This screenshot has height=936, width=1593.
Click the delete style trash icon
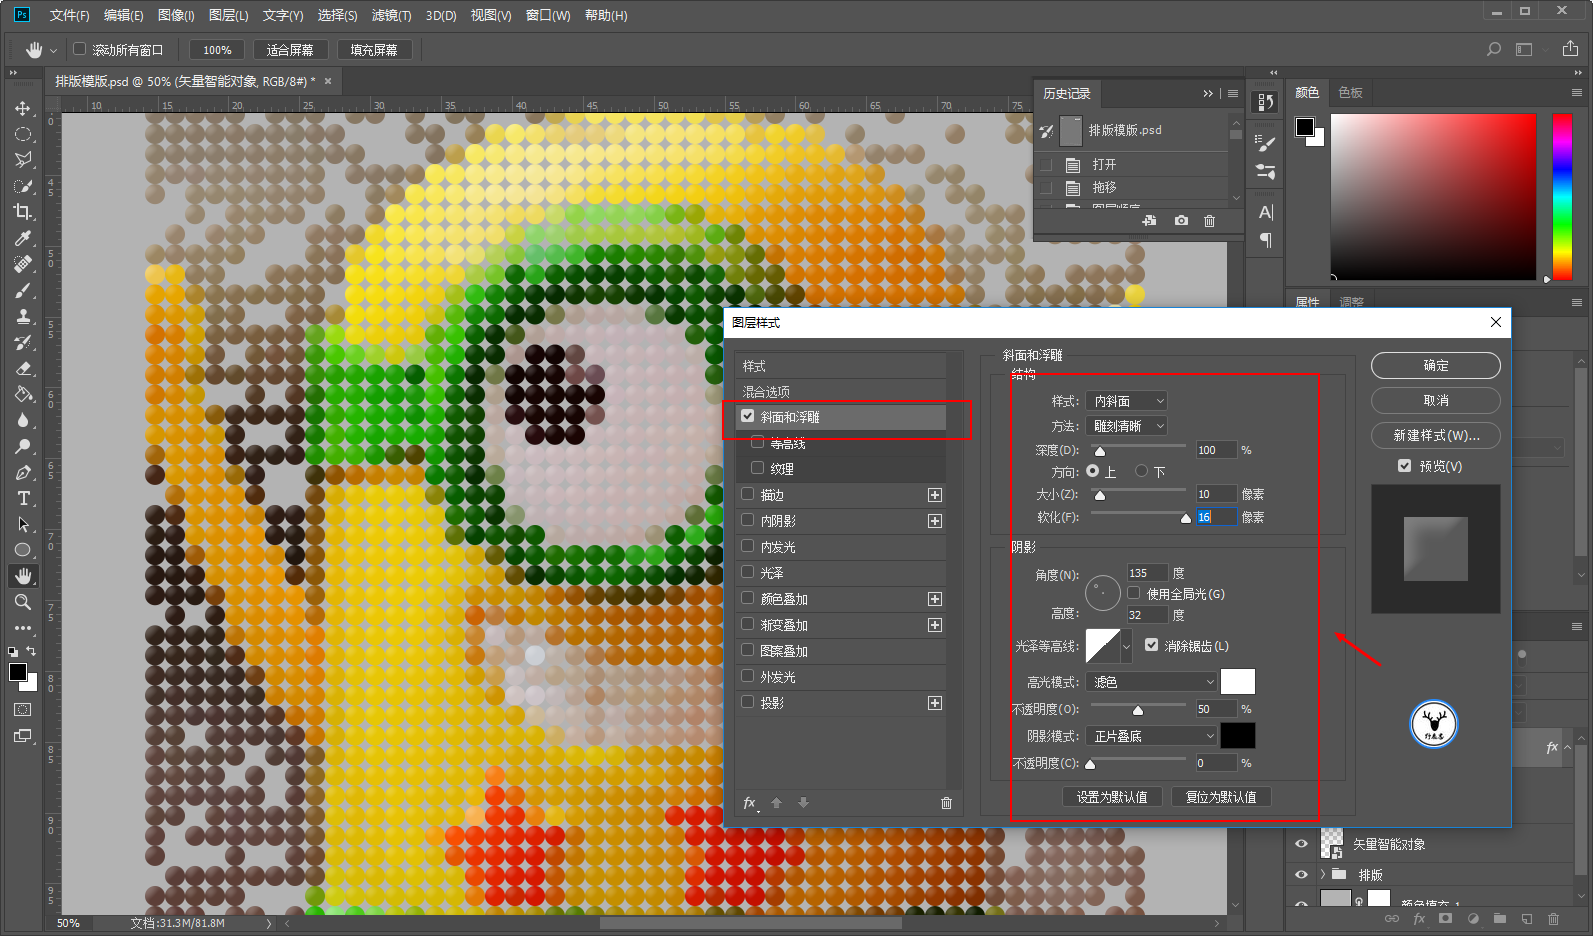pos(946,803)
